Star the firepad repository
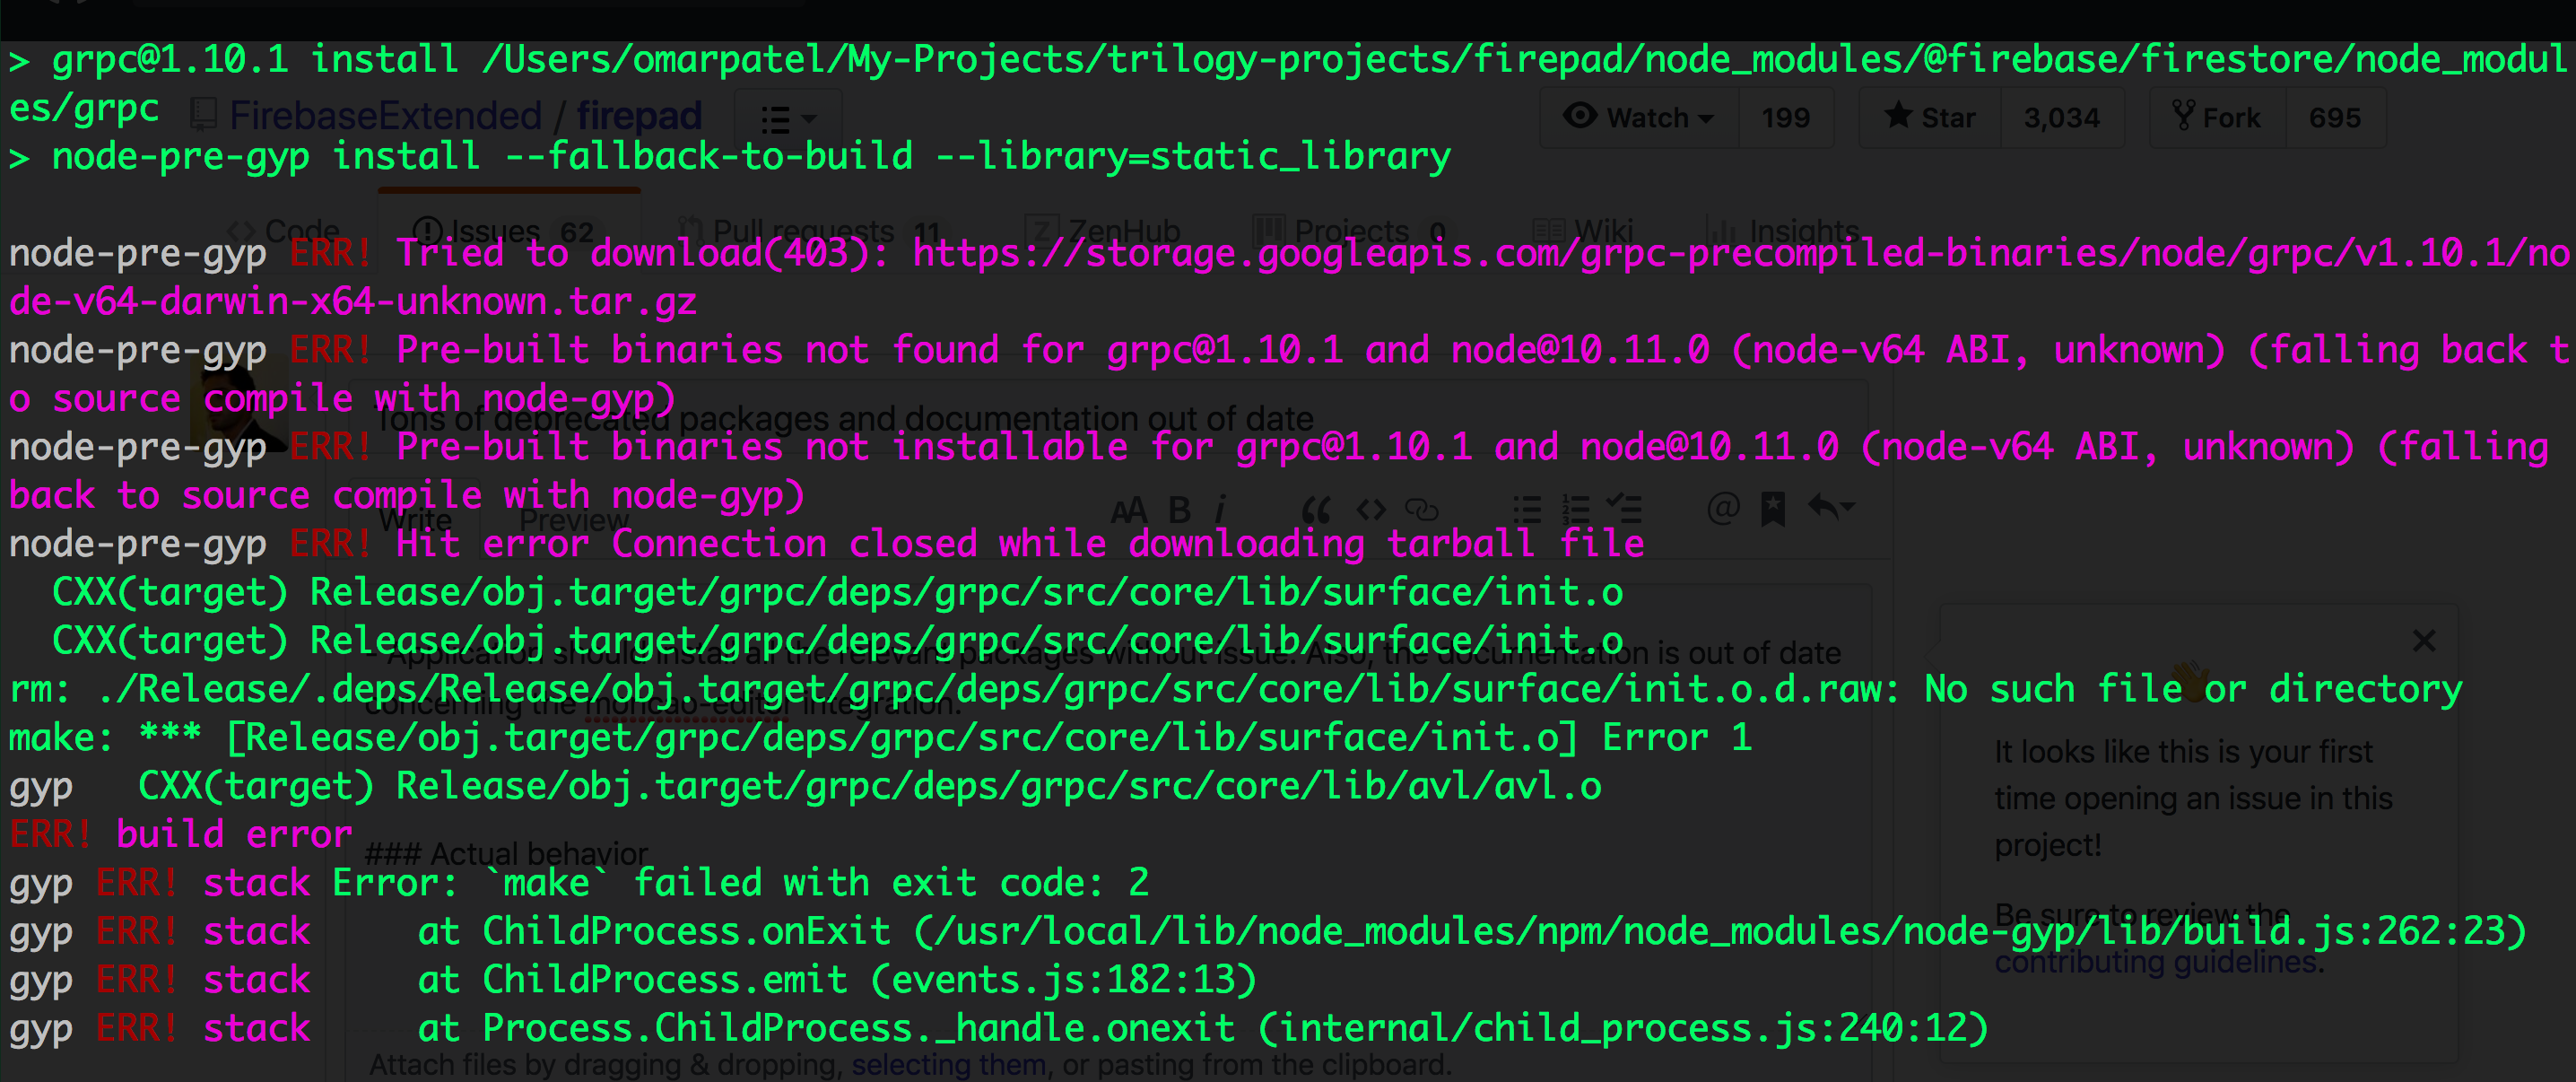This screenshot has width=2576, height=1082. (x=1930, y=117)
